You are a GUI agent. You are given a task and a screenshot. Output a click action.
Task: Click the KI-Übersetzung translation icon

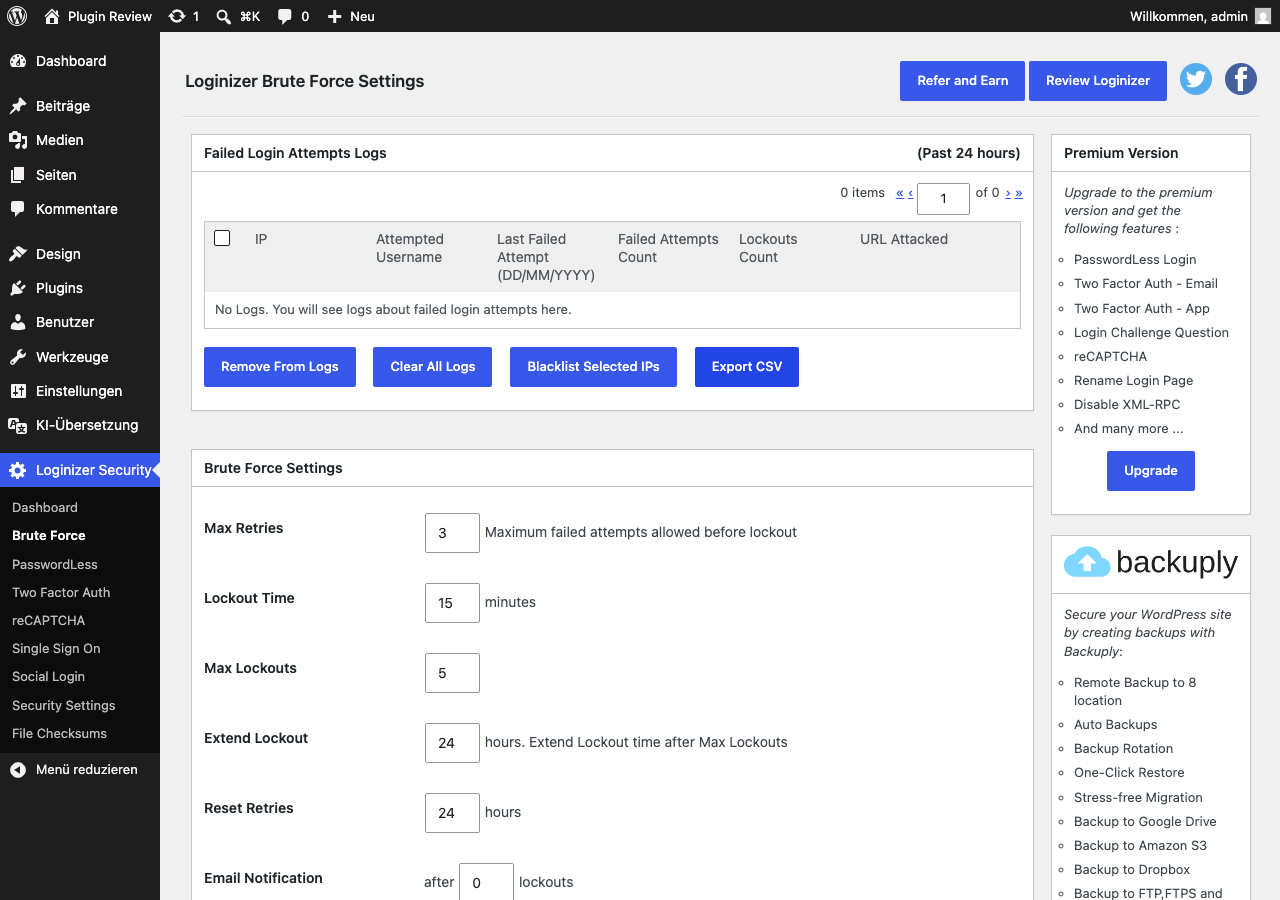tap(18, 425)
